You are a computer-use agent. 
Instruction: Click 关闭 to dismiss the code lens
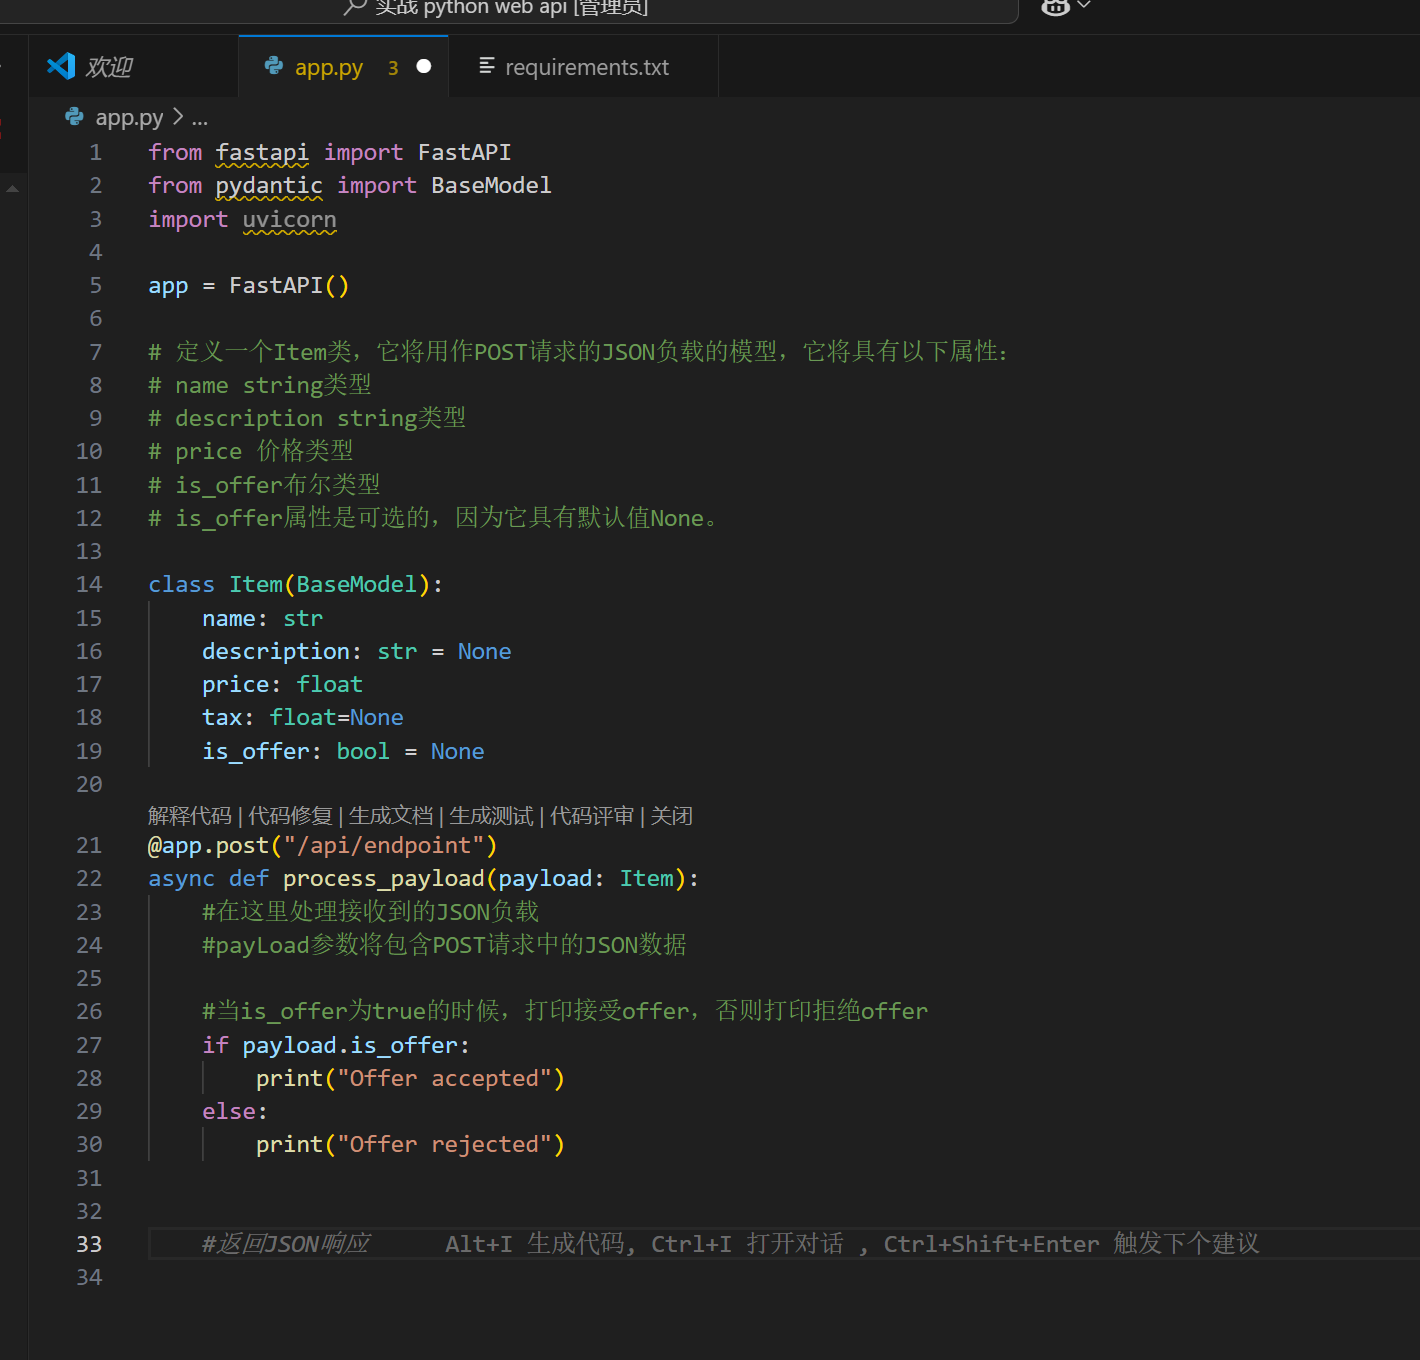672,816
